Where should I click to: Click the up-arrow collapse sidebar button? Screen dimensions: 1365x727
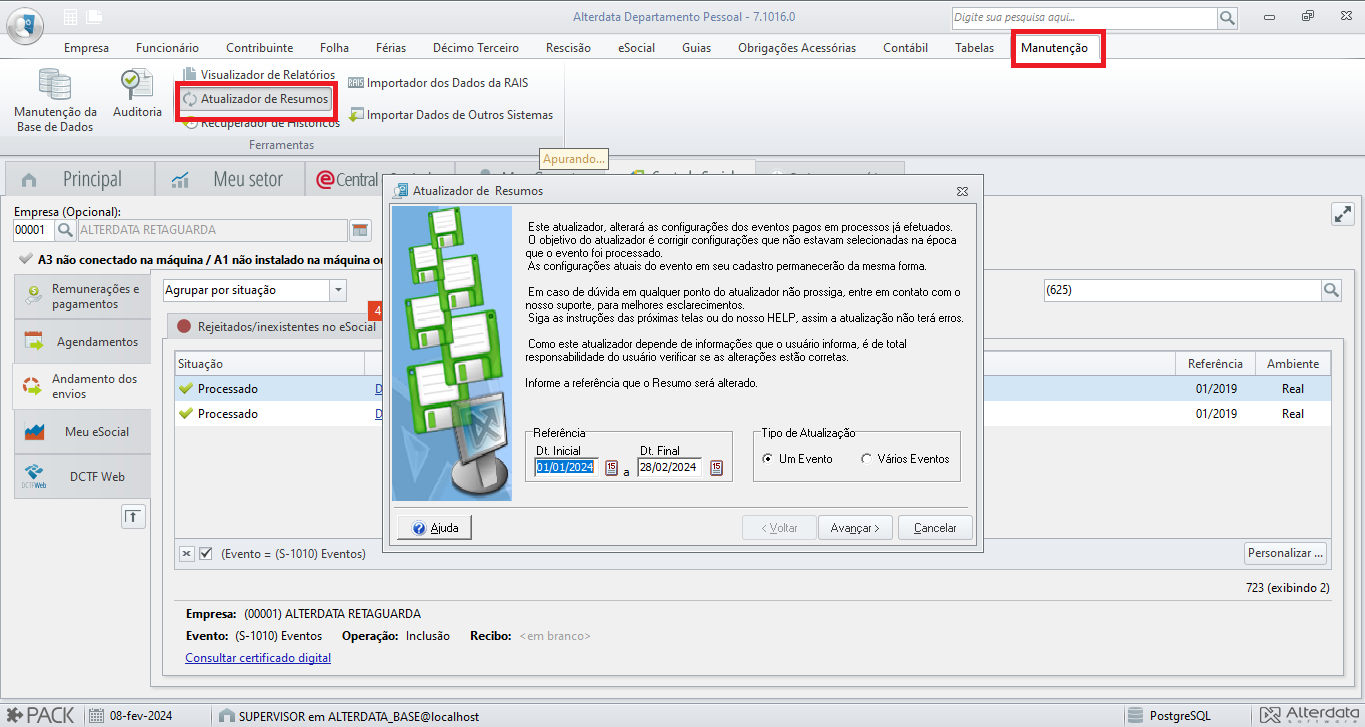[x=134, y=516]
